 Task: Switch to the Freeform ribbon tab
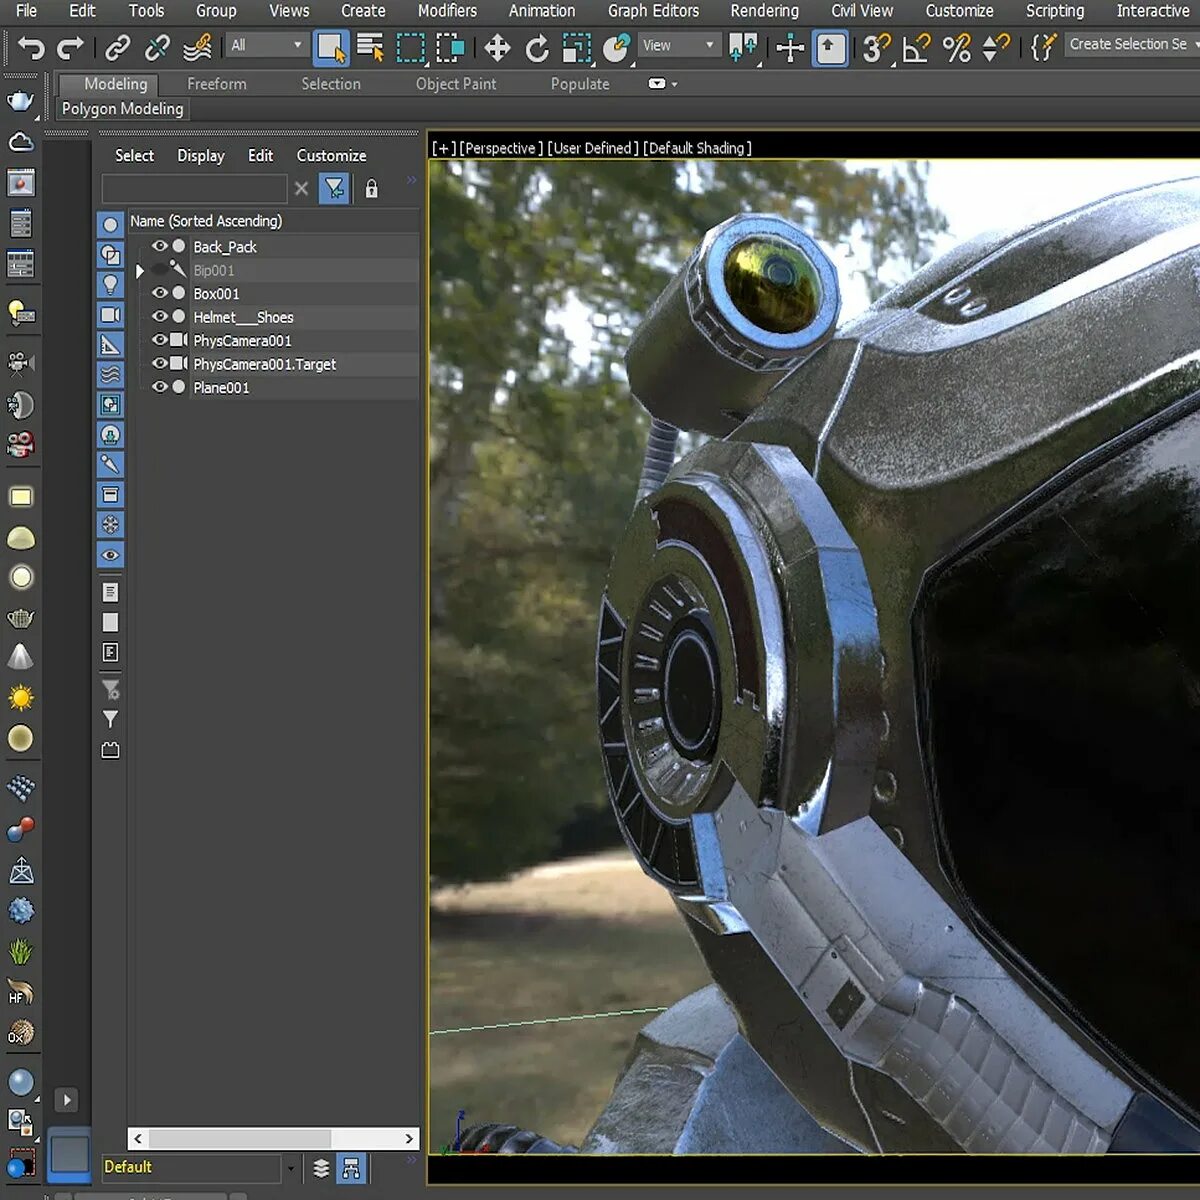click(216, 84)
